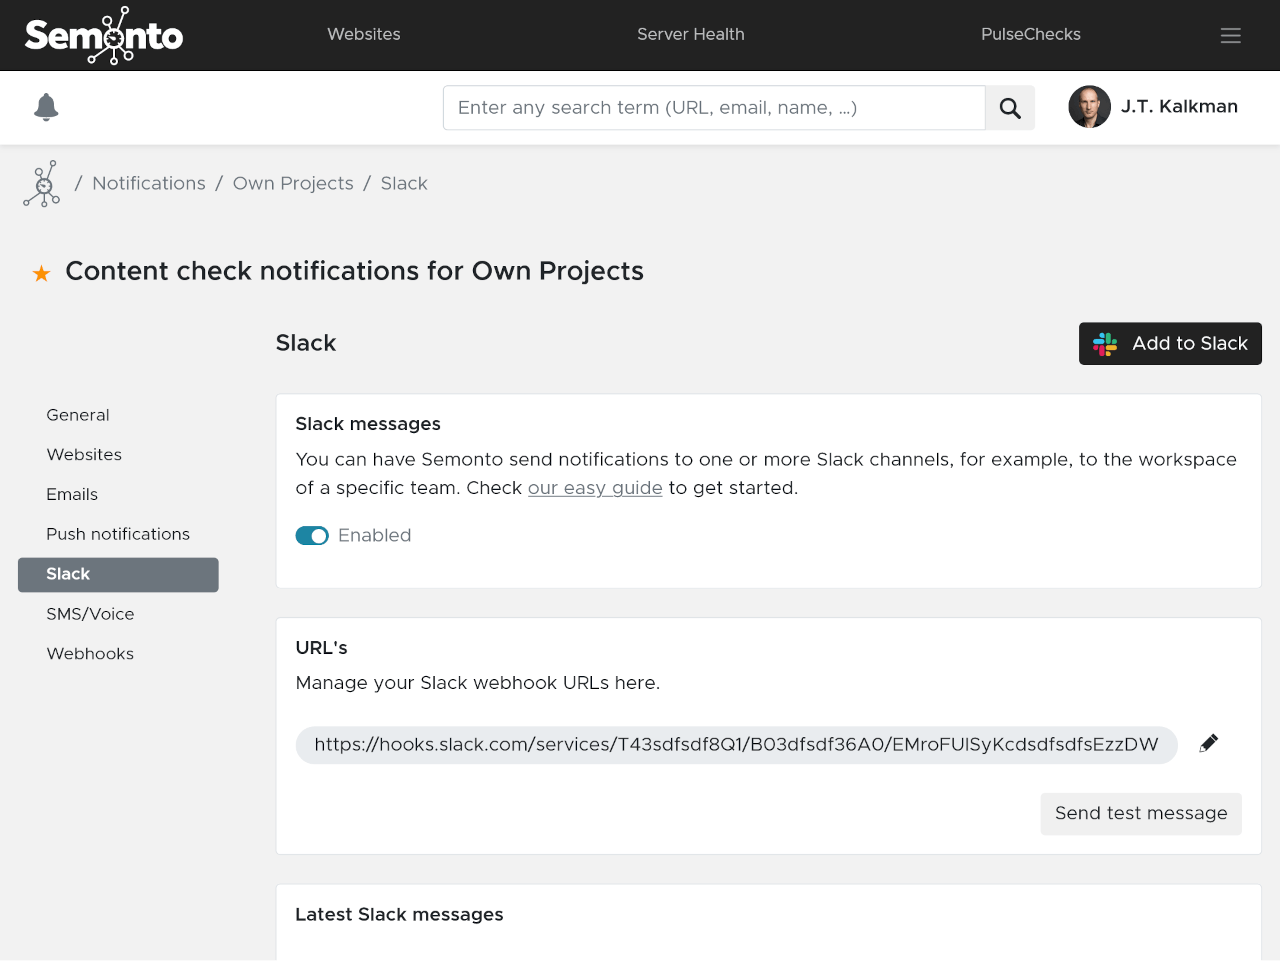The image size is (1280, 961).
Task: Click the Semonto logo
Action: point(104,35)
